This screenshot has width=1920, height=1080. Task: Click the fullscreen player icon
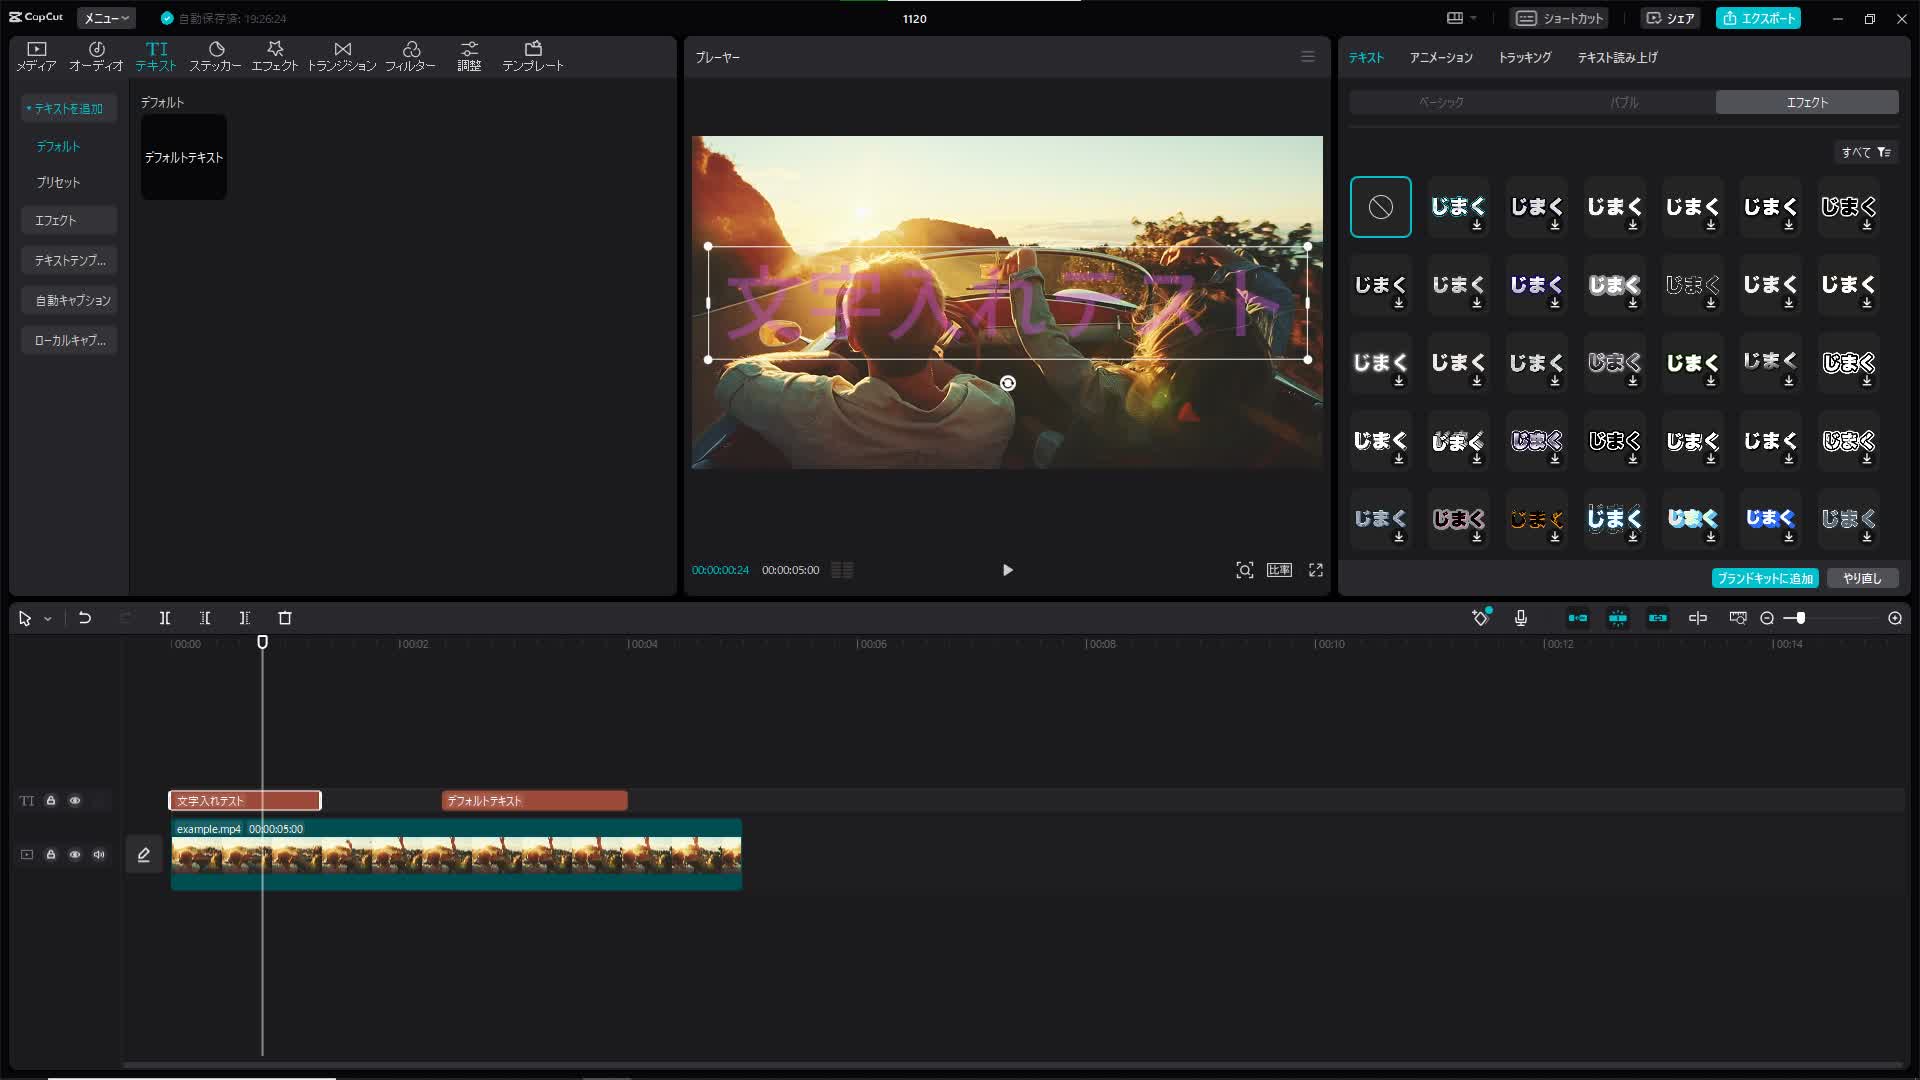point(1316,570)
